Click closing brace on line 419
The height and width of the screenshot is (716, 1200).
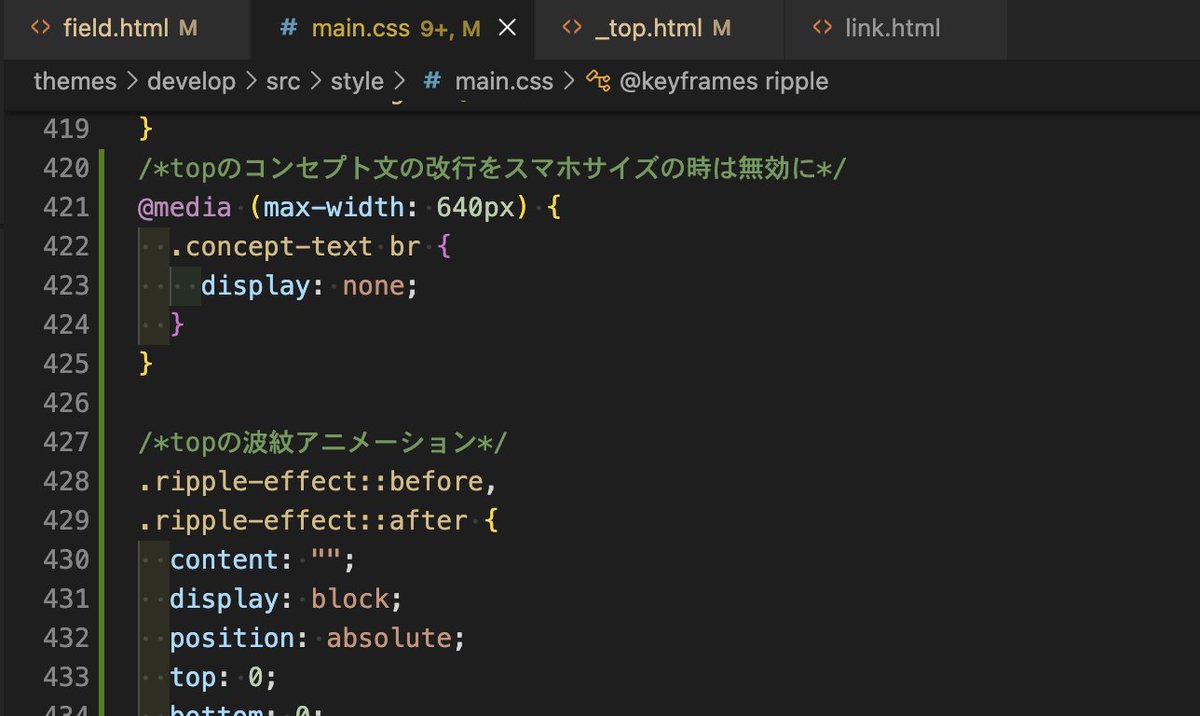146,129
